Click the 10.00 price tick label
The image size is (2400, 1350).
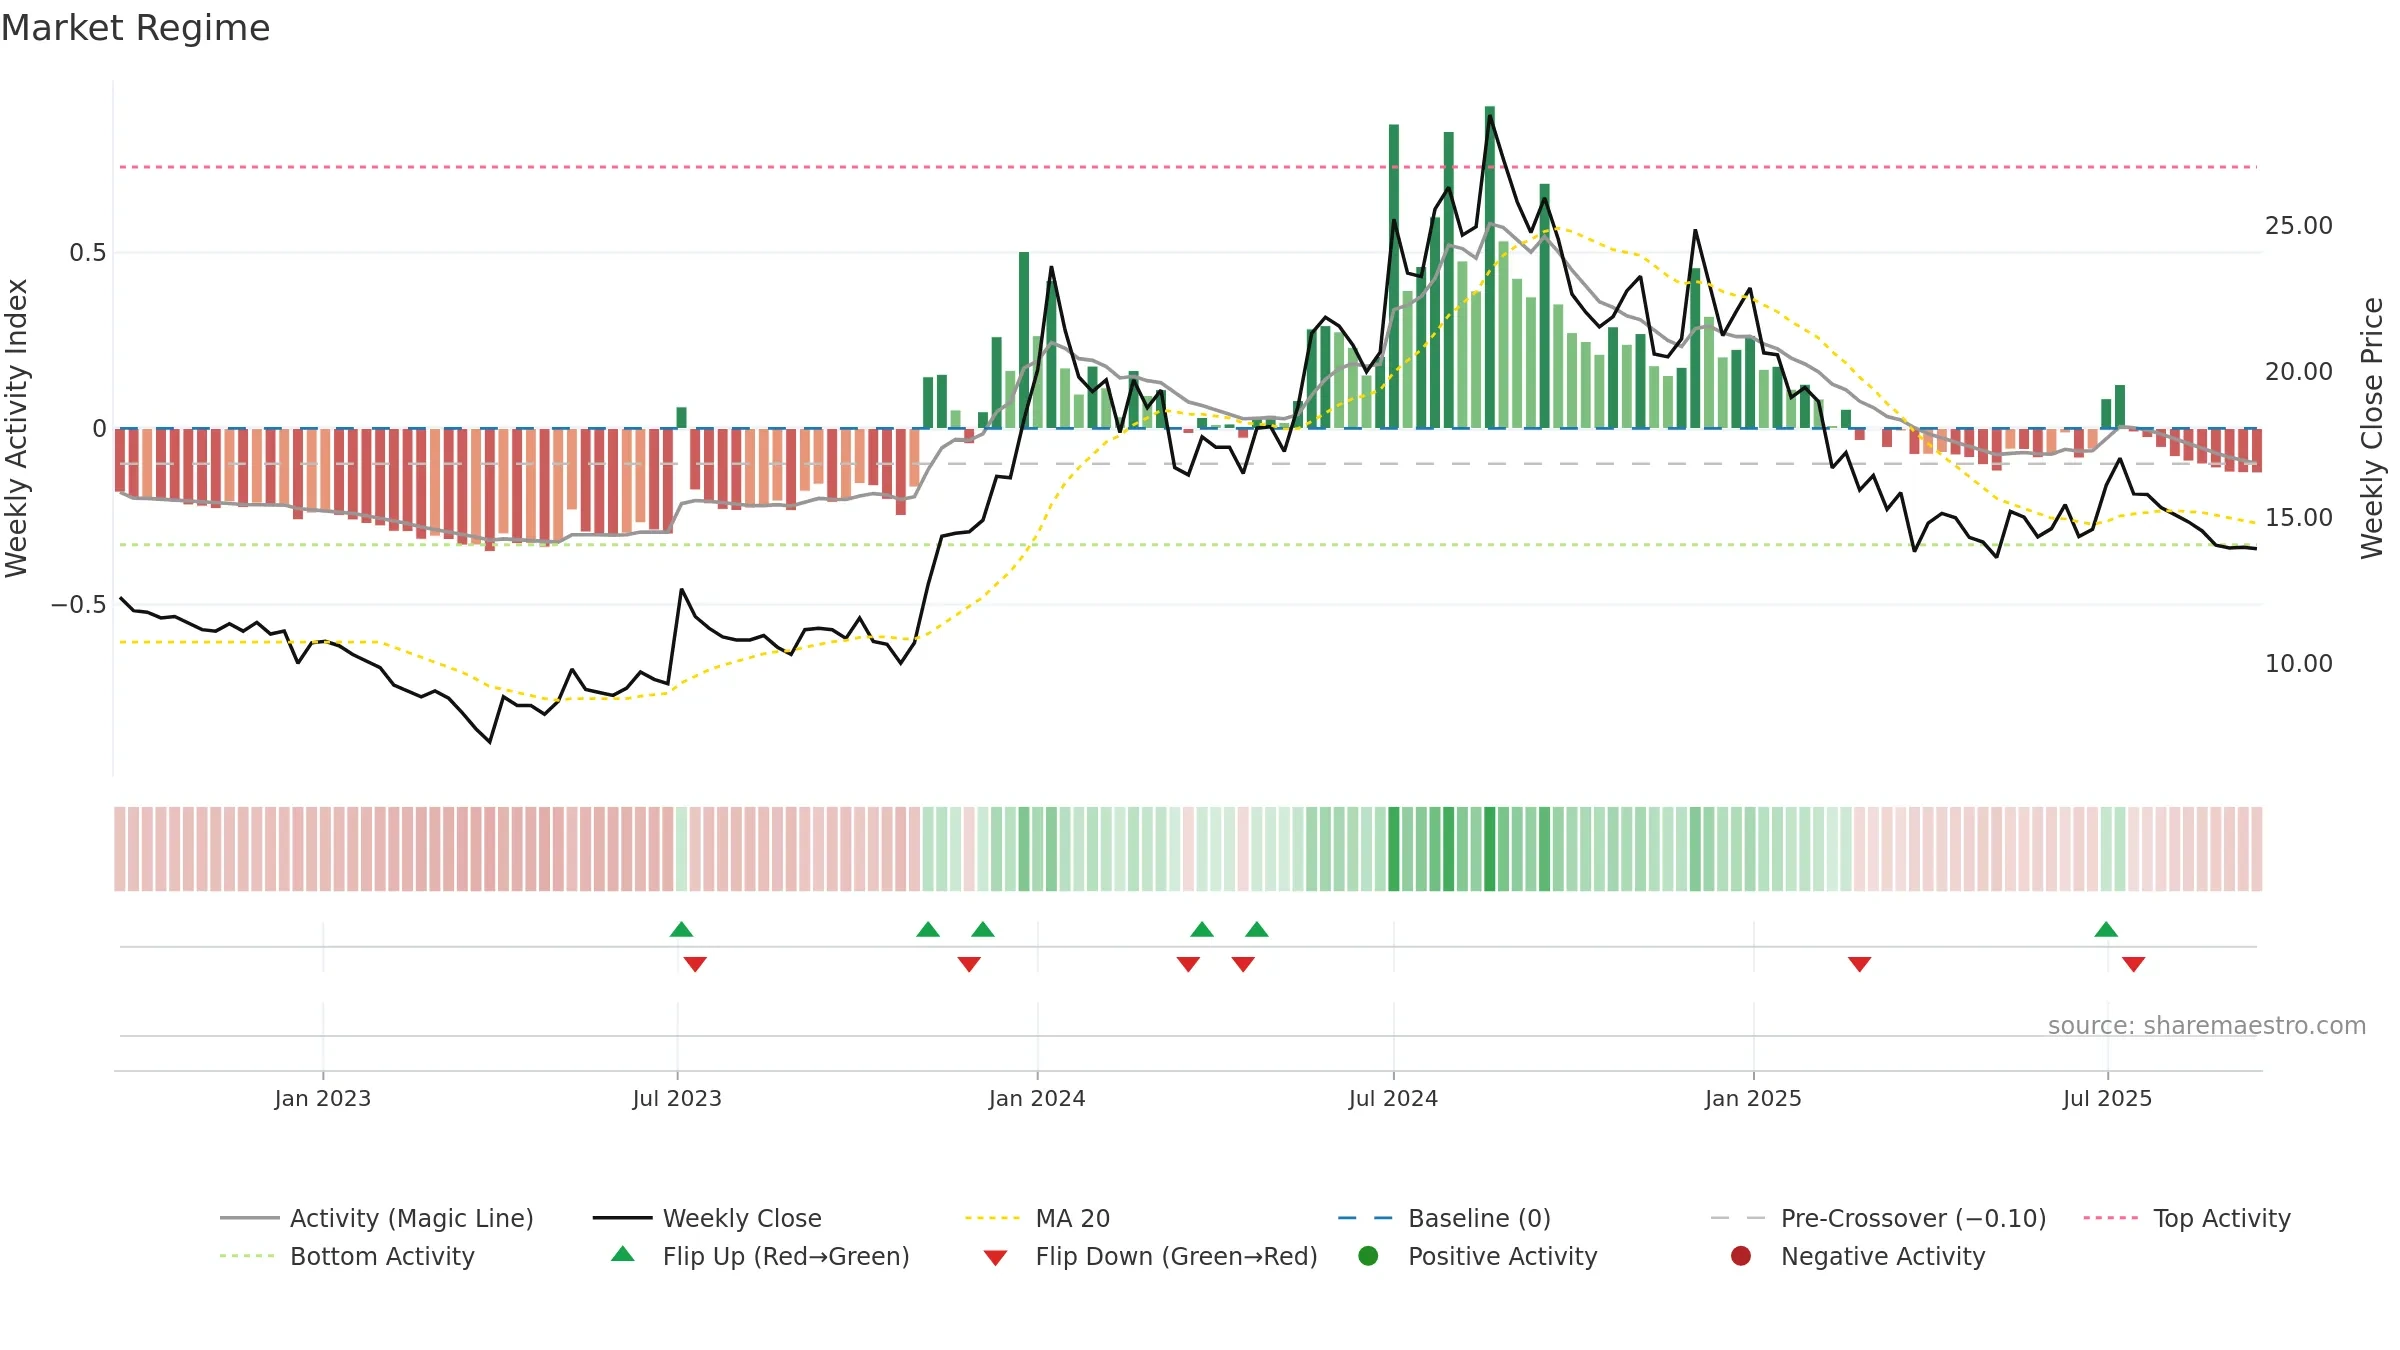2299,664
